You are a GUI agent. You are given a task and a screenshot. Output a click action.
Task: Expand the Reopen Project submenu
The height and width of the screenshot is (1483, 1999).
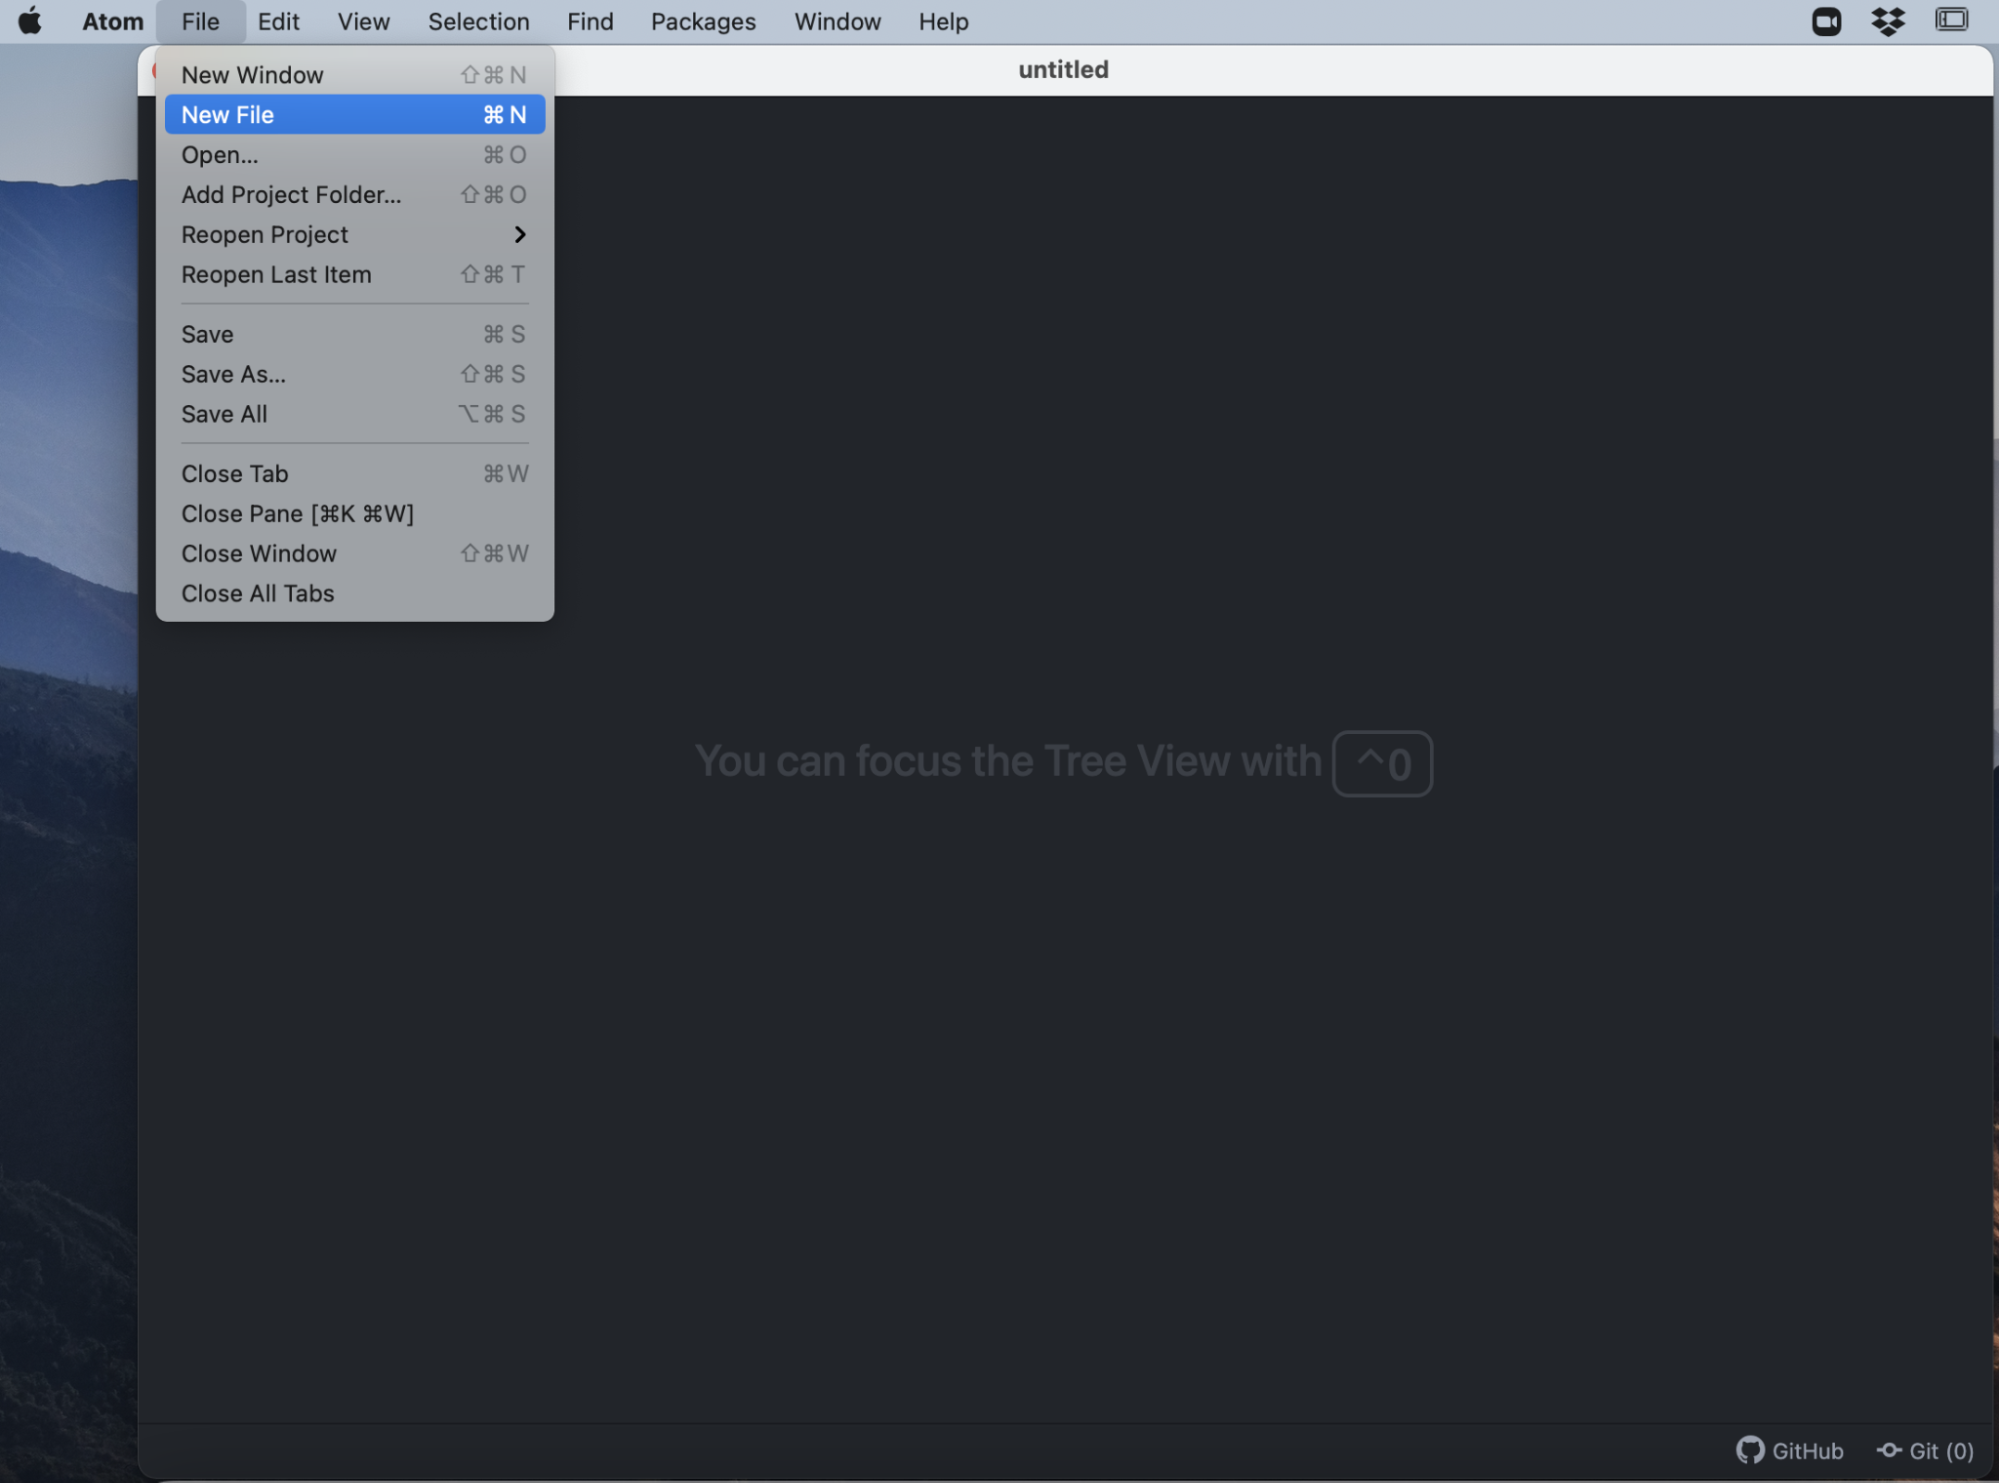354,235
